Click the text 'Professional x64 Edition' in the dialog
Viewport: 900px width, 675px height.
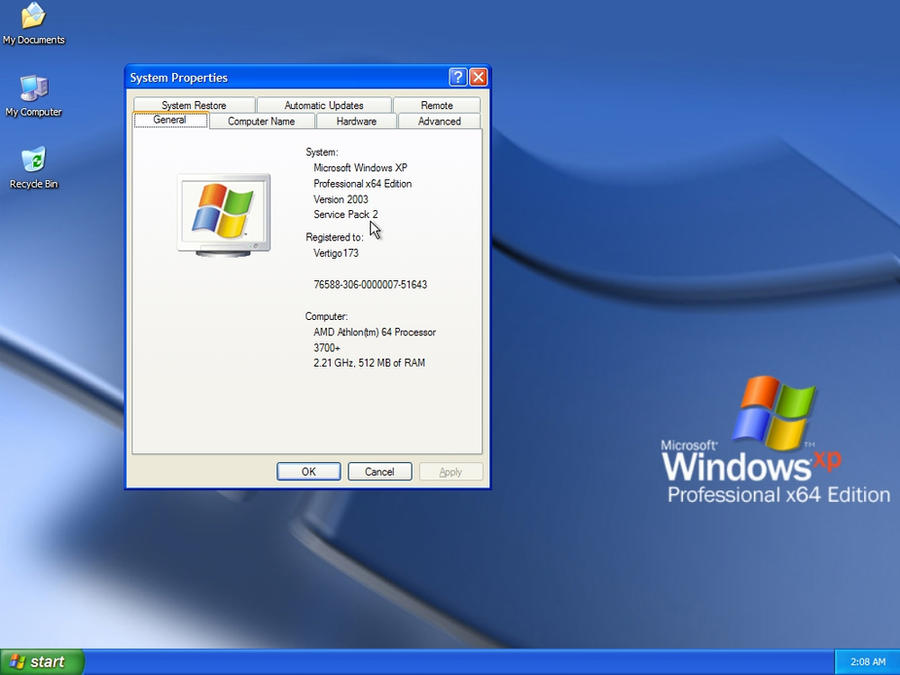pyautogui.click(x=362, y=184)
